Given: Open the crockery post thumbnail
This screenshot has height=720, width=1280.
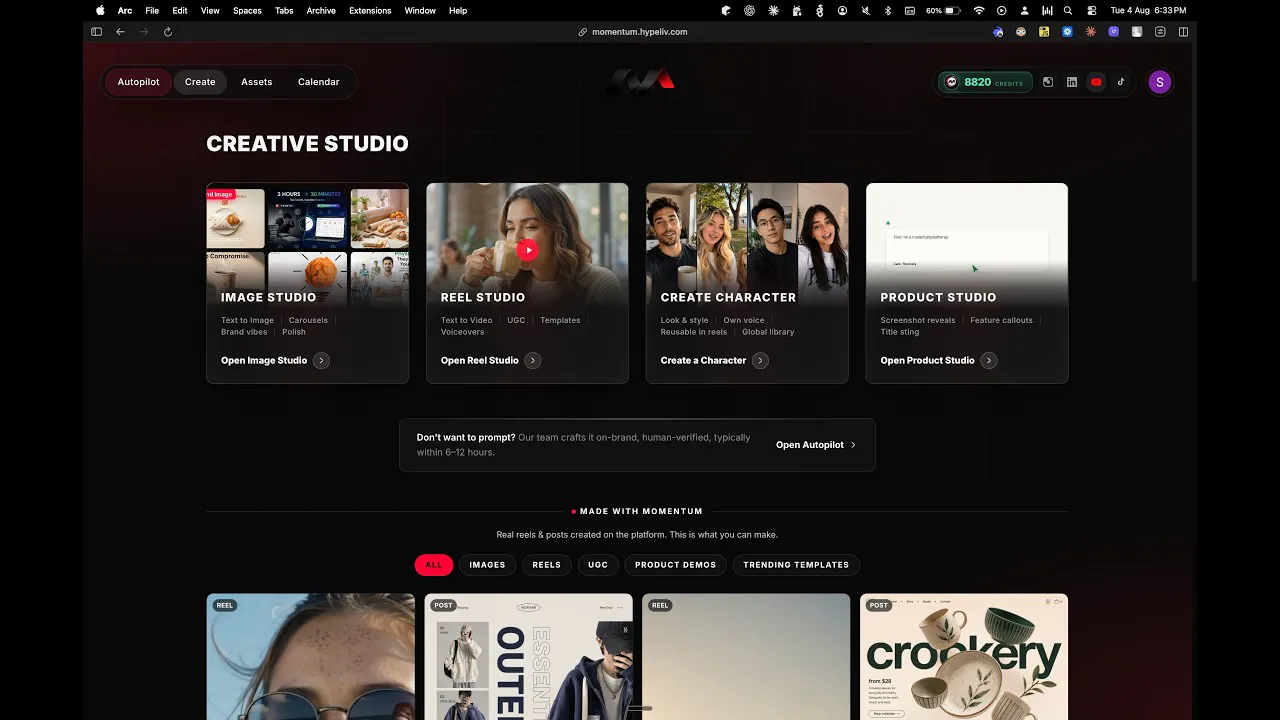Looking at the screenshot, I should (964, 657).
